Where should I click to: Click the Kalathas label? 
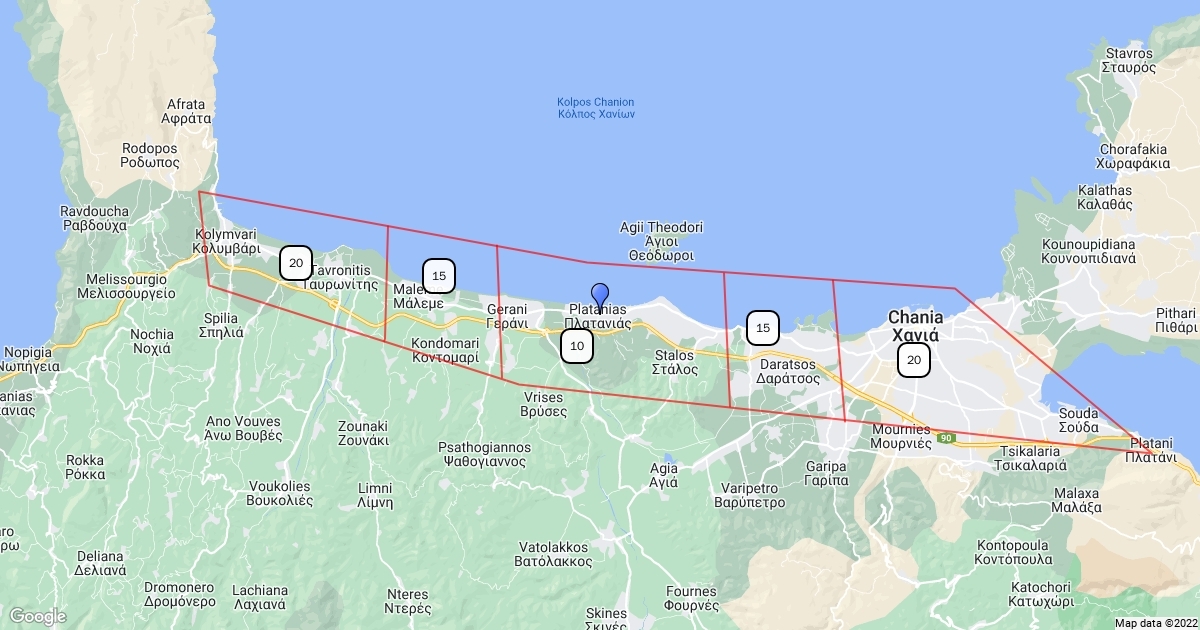(x=1106, y=197)
